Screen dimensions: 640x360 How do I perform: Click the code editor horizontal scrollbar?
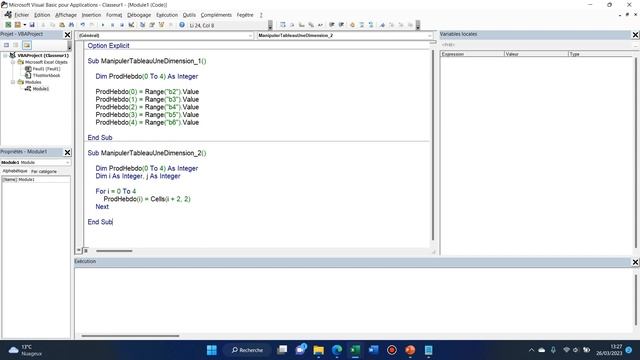click(x=114, y=251)
